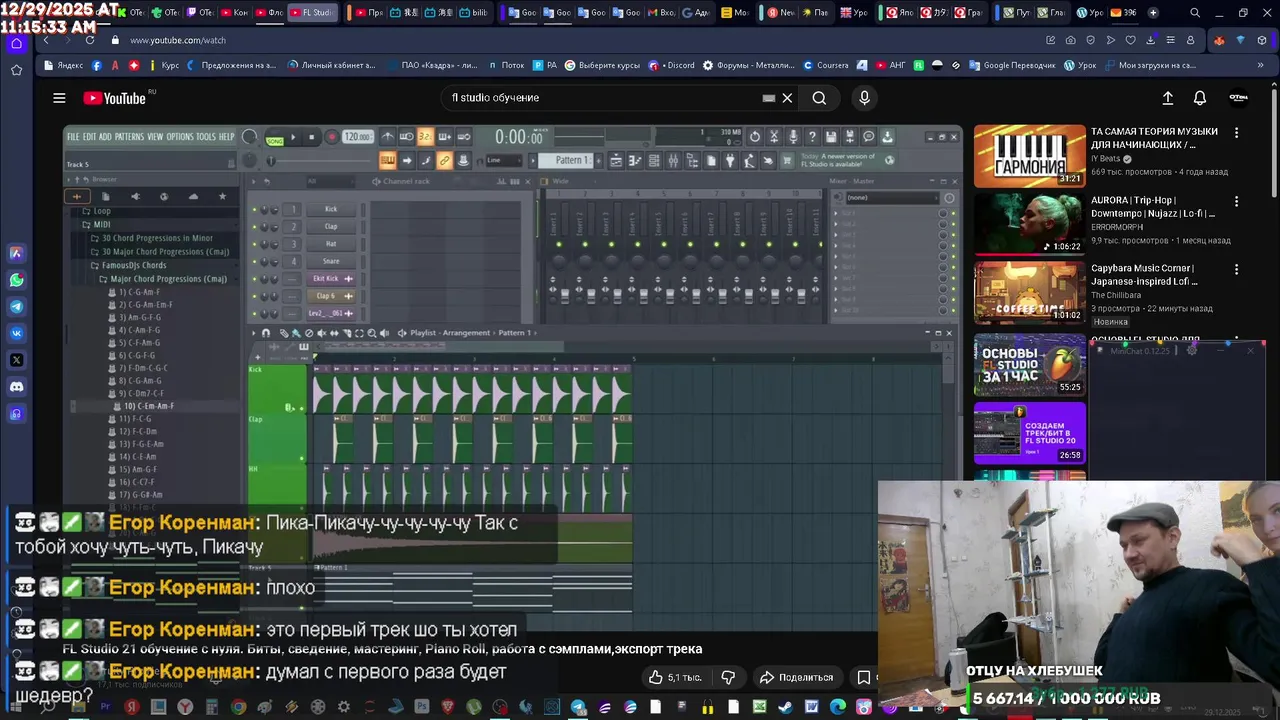Toggle mute LED on Clap 6 channel
This screenshot has height=720, width=1280.
click(254, 296)
